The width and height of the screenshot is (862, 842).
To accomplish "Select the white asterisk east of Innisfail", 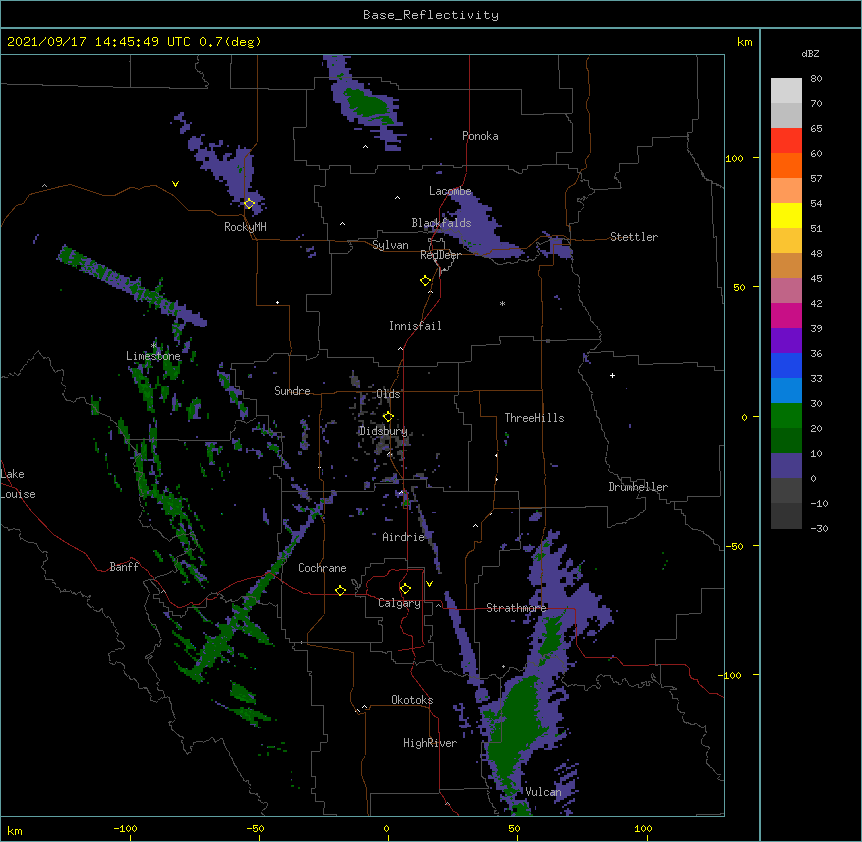I will 502,303.
